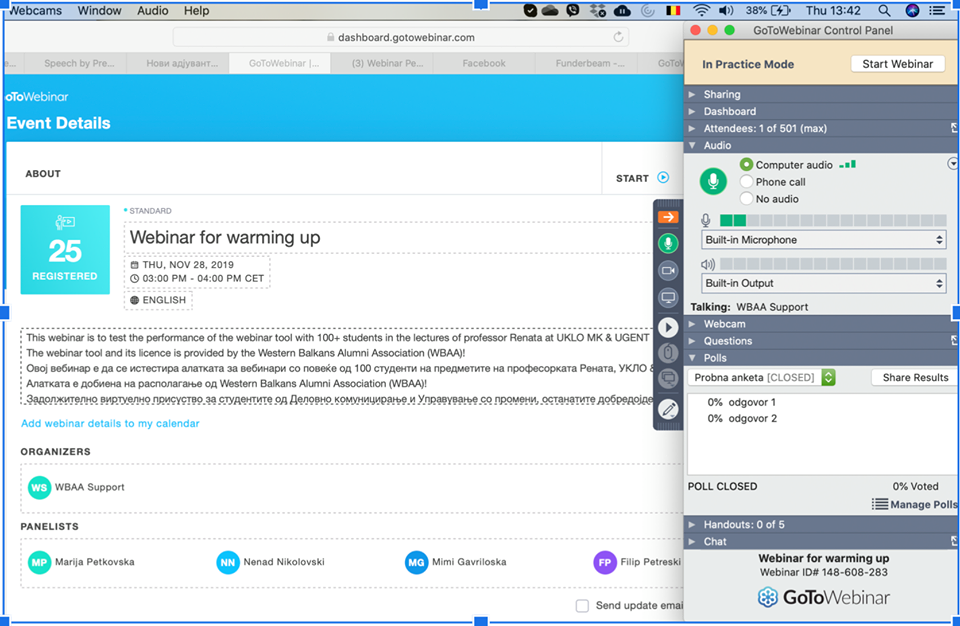
Task: Open Siri from the menu bar
Action: coord(912,10)
